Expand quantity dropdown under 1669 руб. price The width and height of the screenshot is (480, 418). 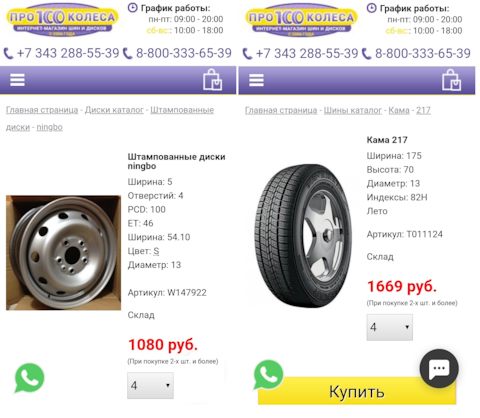coord(390,327)
